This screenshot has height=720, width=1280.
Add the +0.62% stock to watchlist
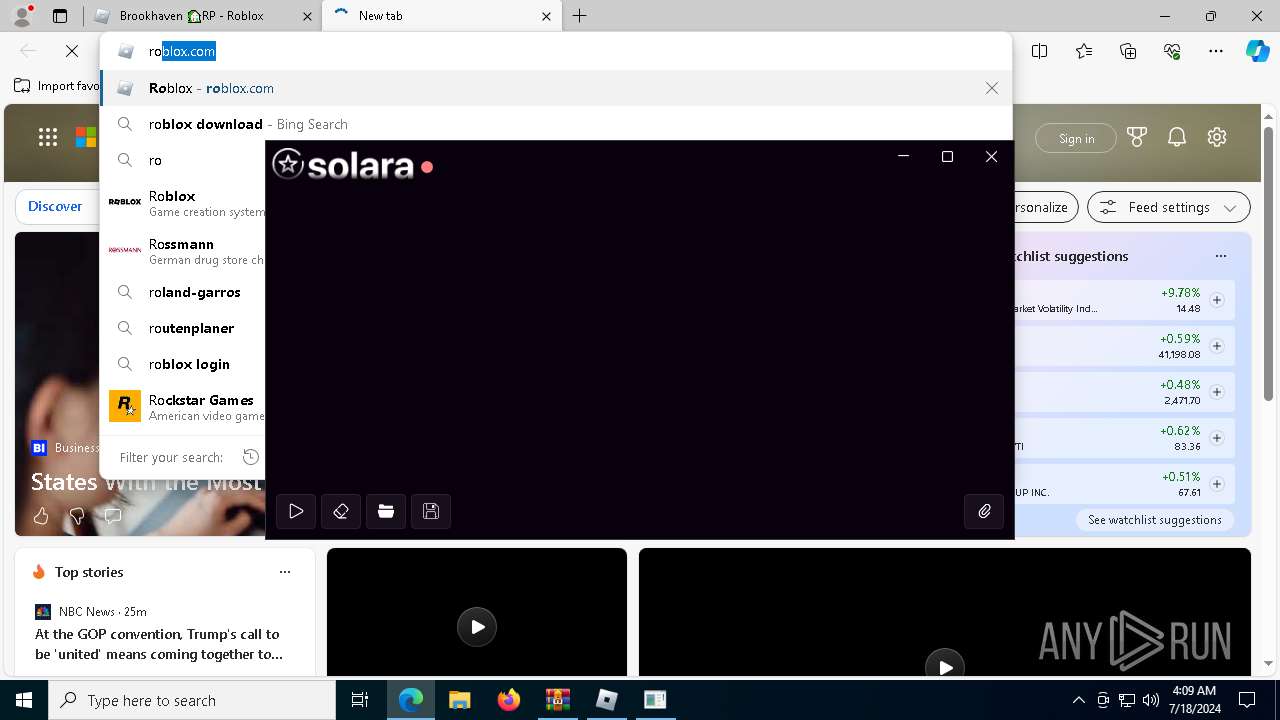click(x=1216, y=438)
